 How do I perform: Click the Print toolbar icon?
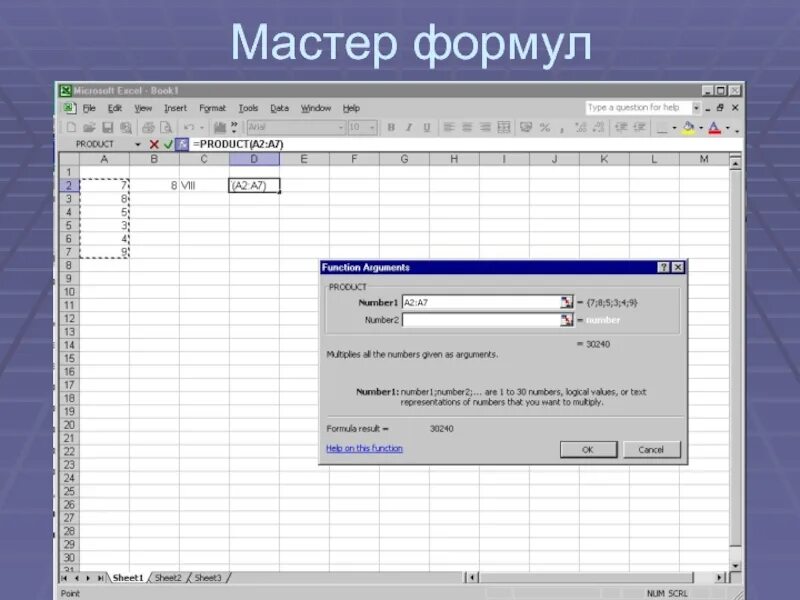click(x=148, y=128)
